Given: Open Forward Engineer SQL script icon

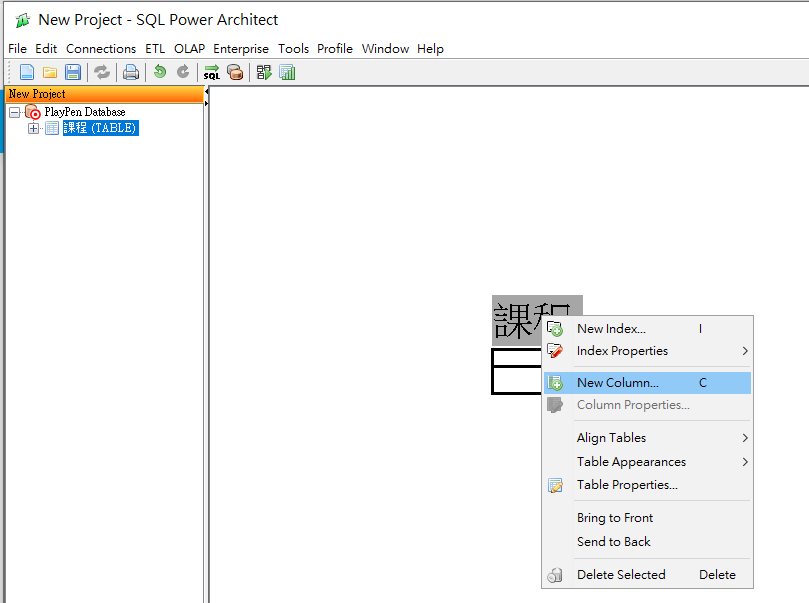Looking at the screenshot, I should (212, 72).
